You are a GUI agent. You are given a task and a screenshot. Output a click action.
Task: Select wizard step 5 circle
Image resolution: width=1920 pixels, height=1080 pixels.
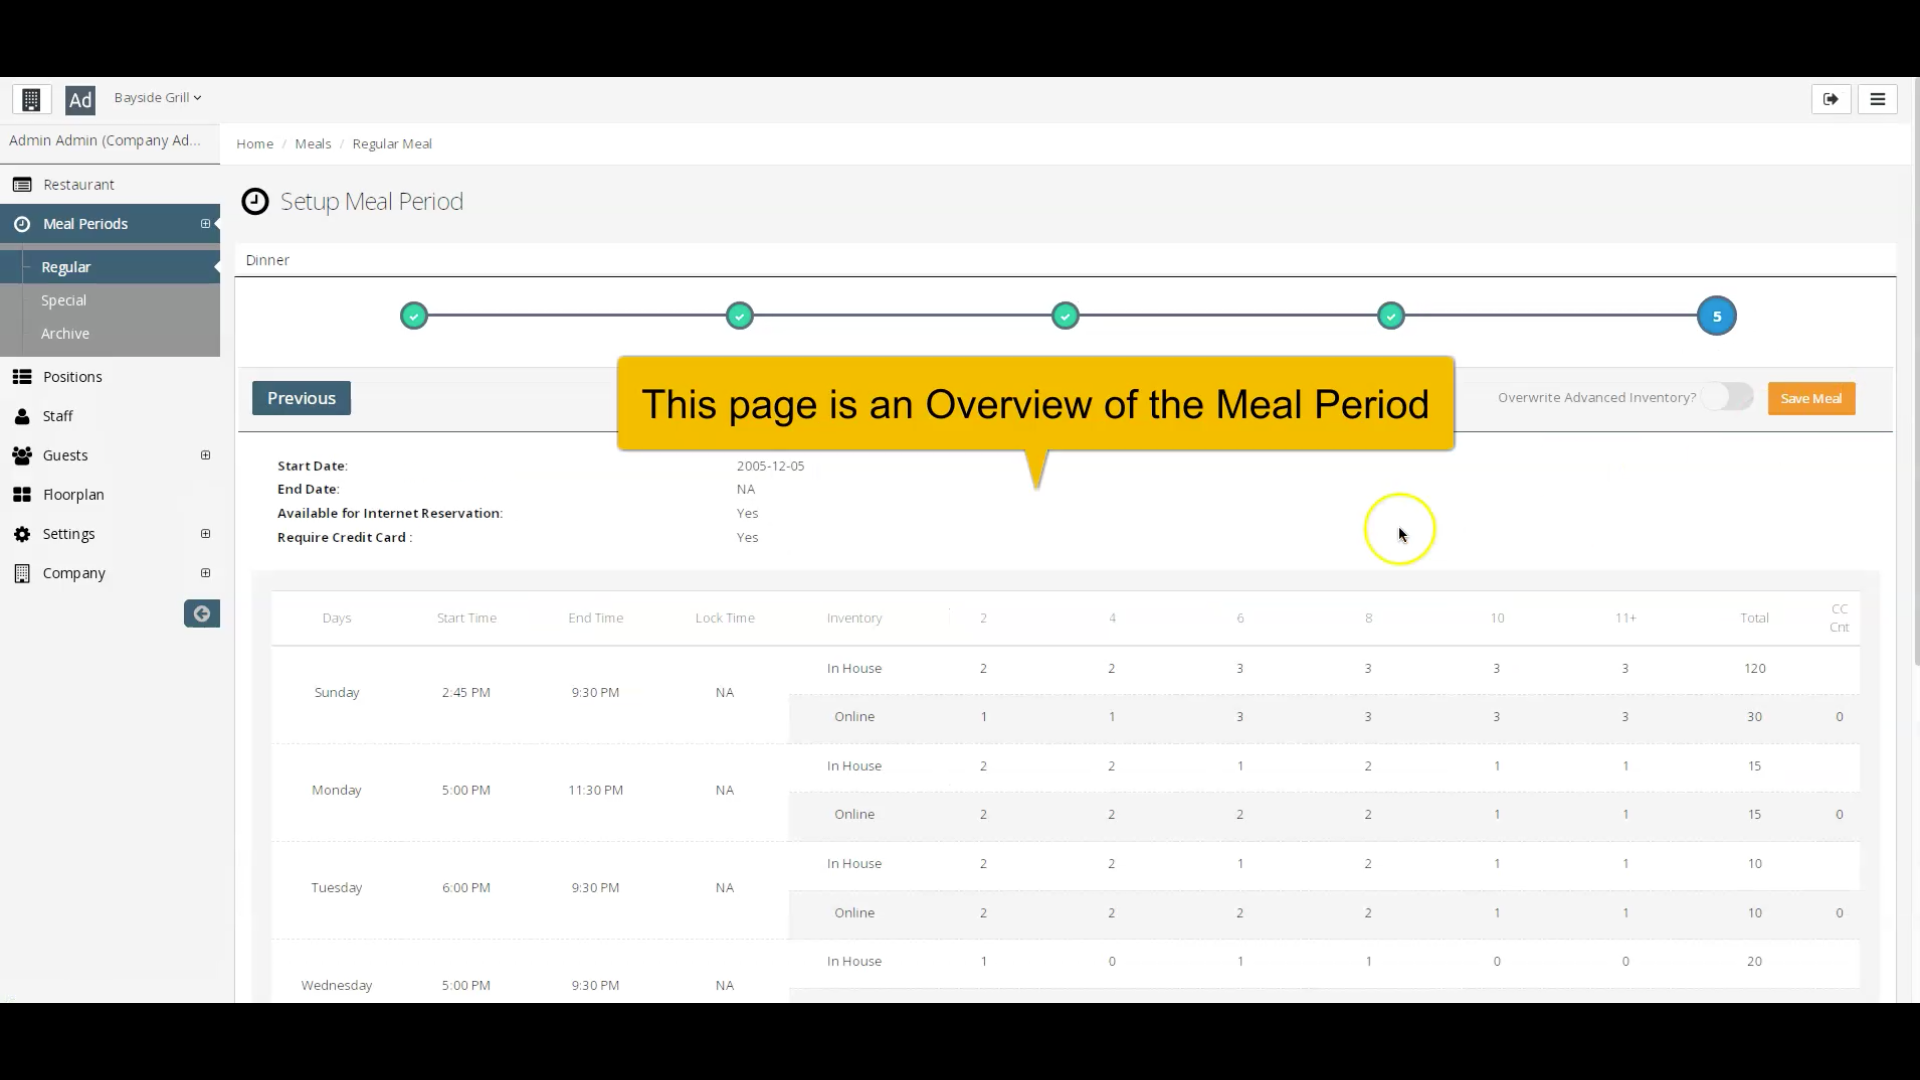1717,316
